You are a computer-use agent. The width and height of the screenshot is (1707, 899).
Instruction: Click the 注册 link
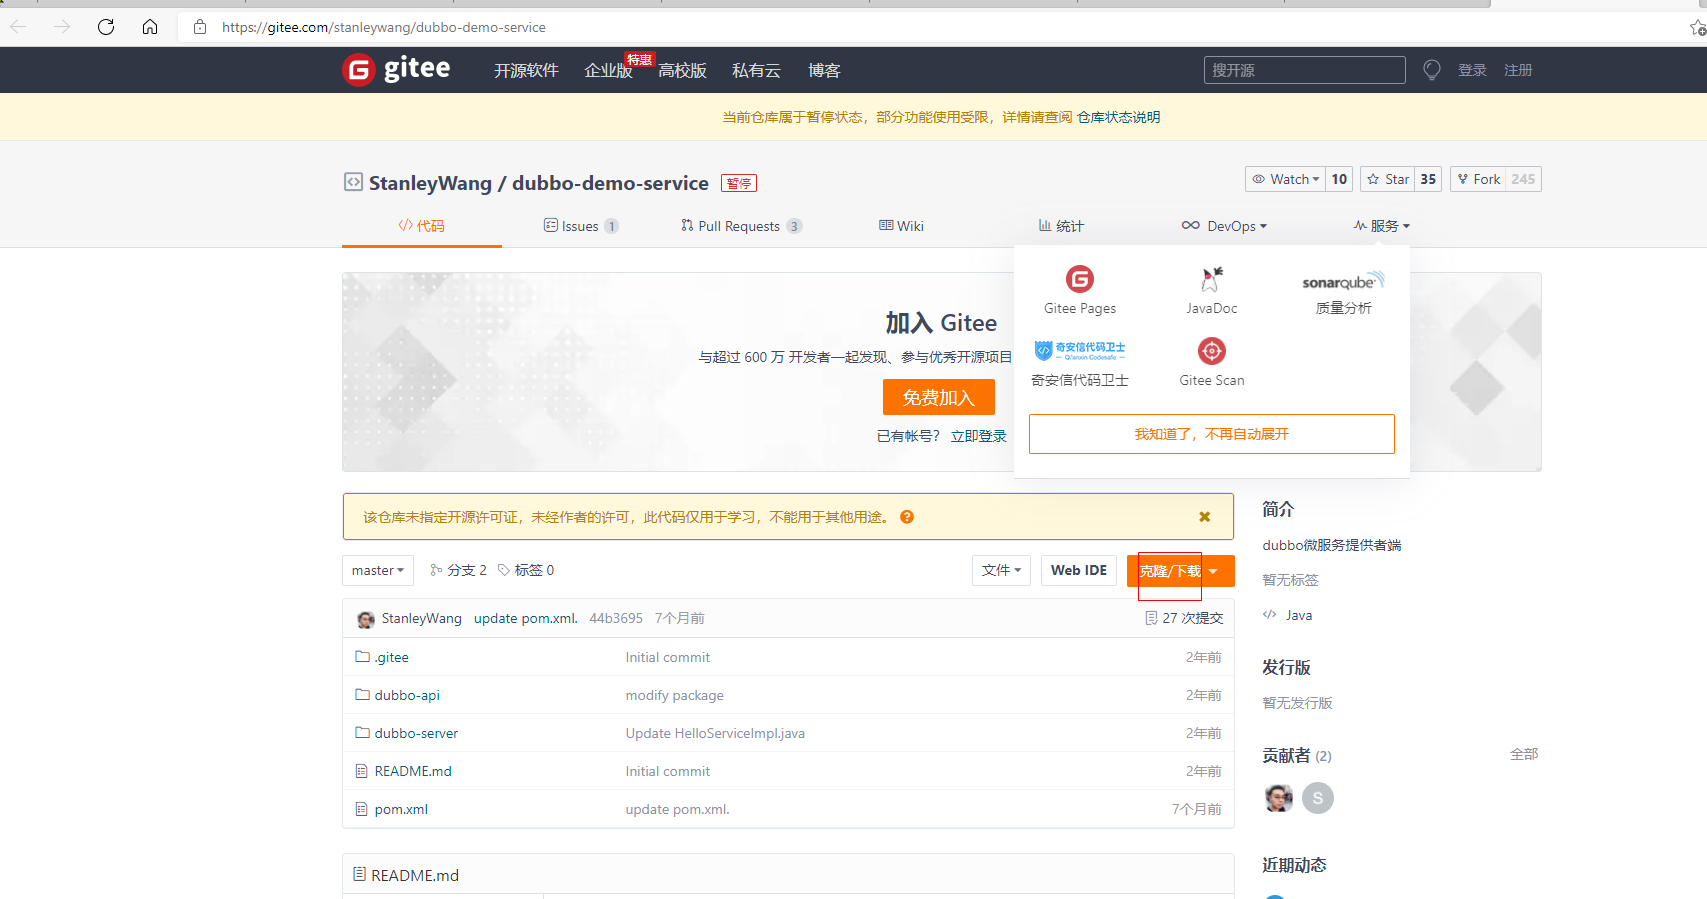pyautogui.click(x=1518, y=70)
